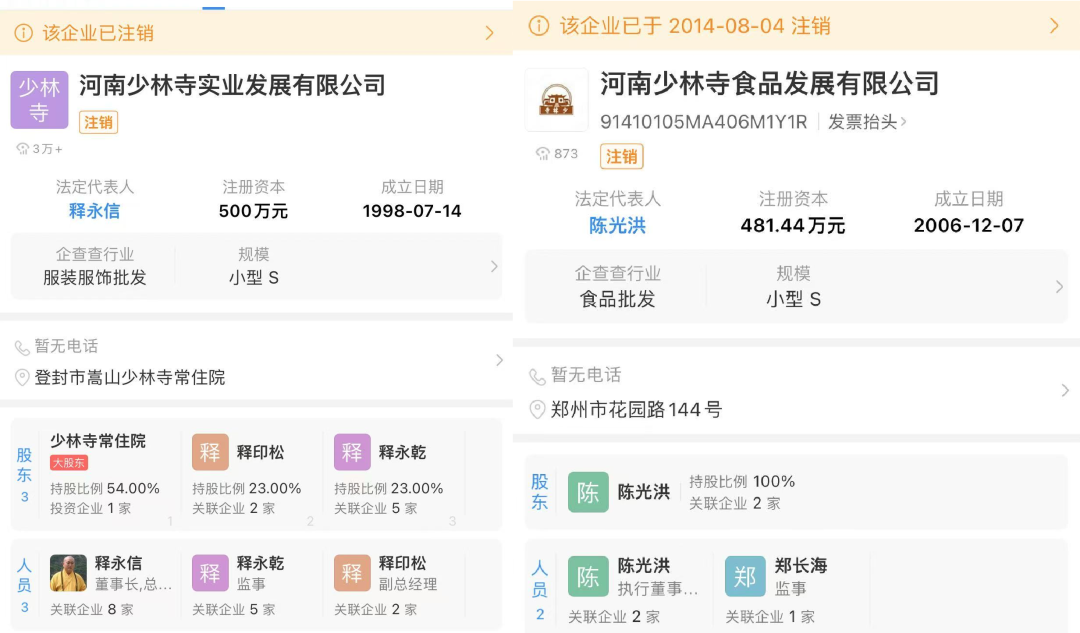1080x633 pixels.
Task: Tap 投资企业 1 家 under 少林寺常住院
Action: 90,508
